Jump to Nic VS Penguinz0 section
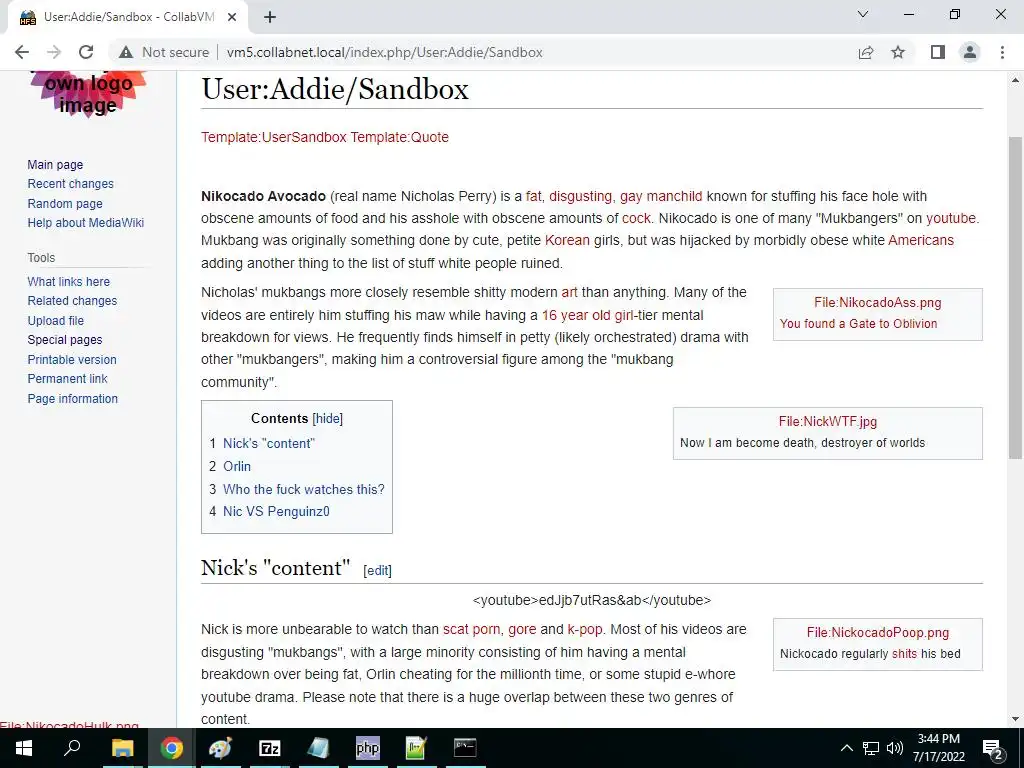The image size is (1024, 768). pyautogui.click(x=276, y=511)
